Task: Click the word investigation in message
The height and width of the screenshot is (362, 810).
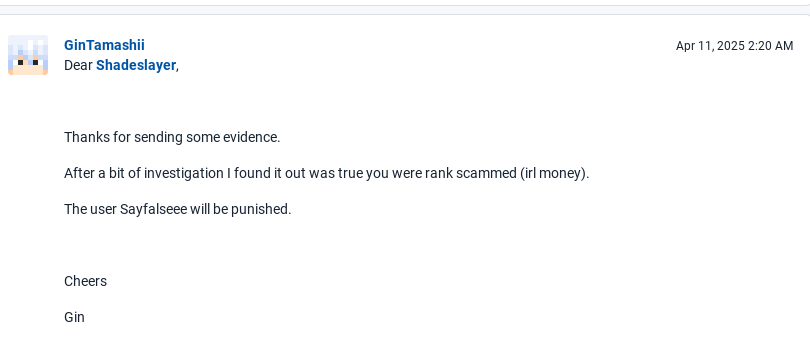Action: point(183,174)
